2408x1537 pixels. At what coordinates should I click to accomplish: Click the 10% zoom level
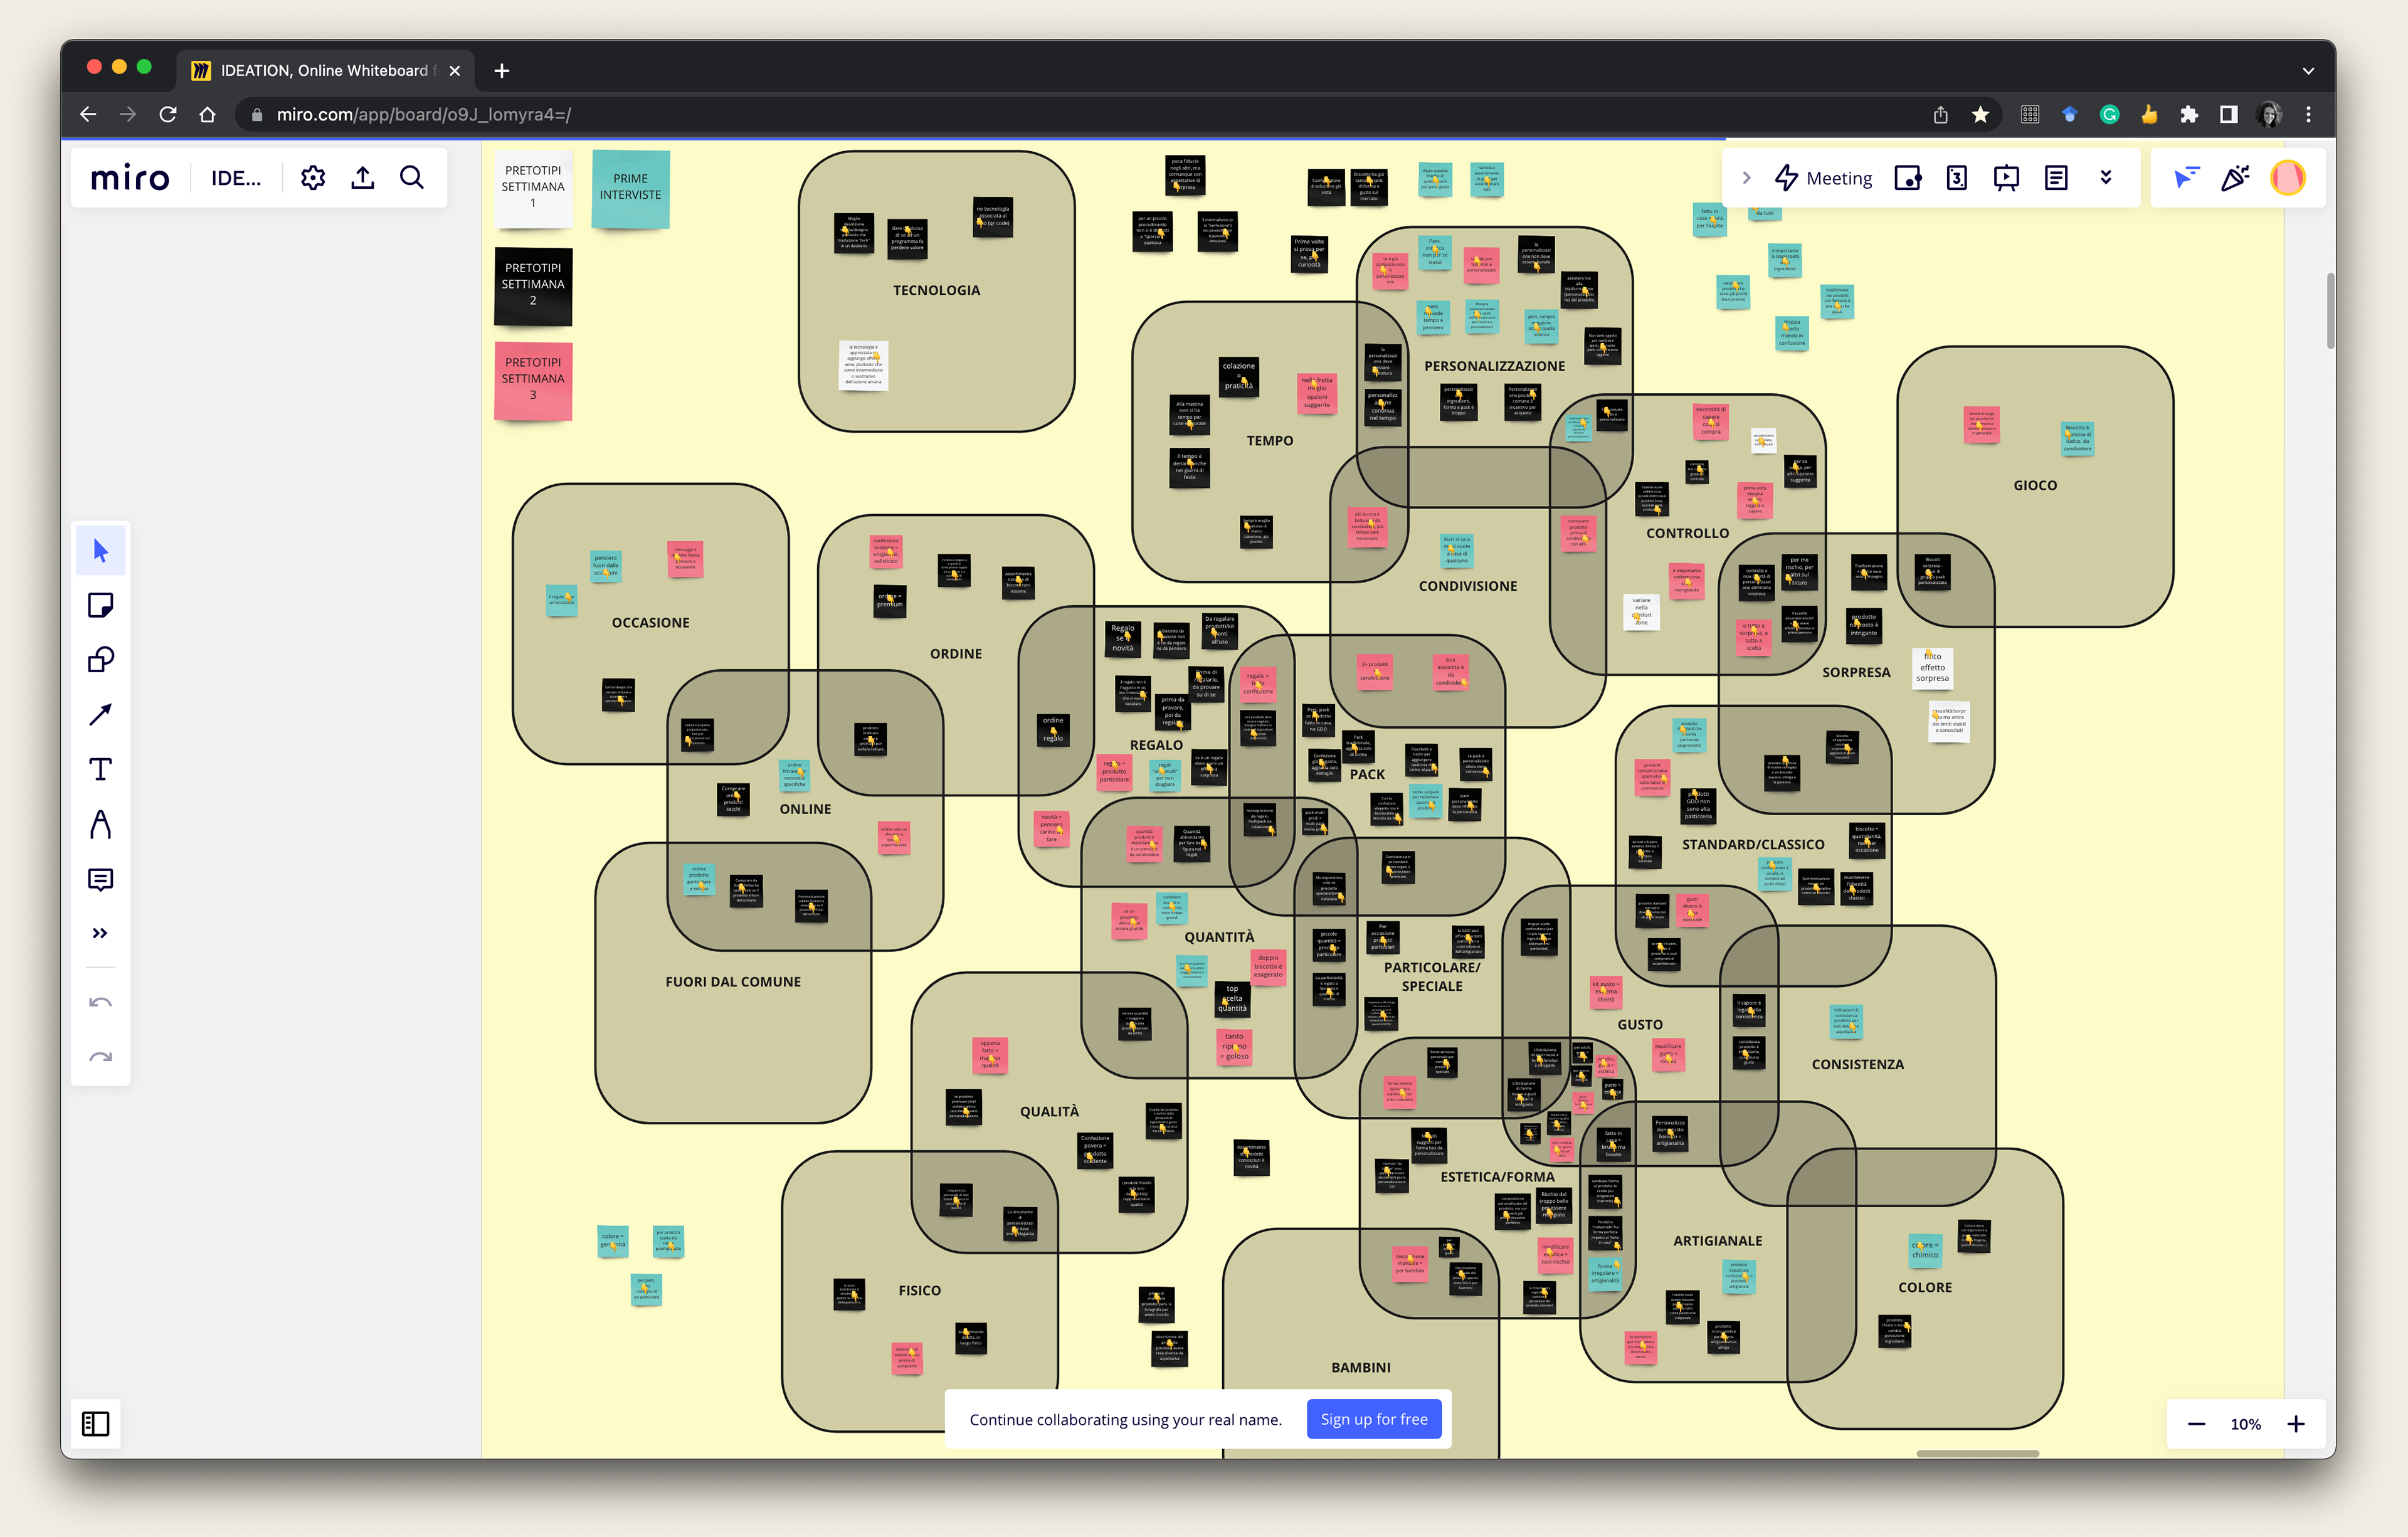(2245, 1424)
